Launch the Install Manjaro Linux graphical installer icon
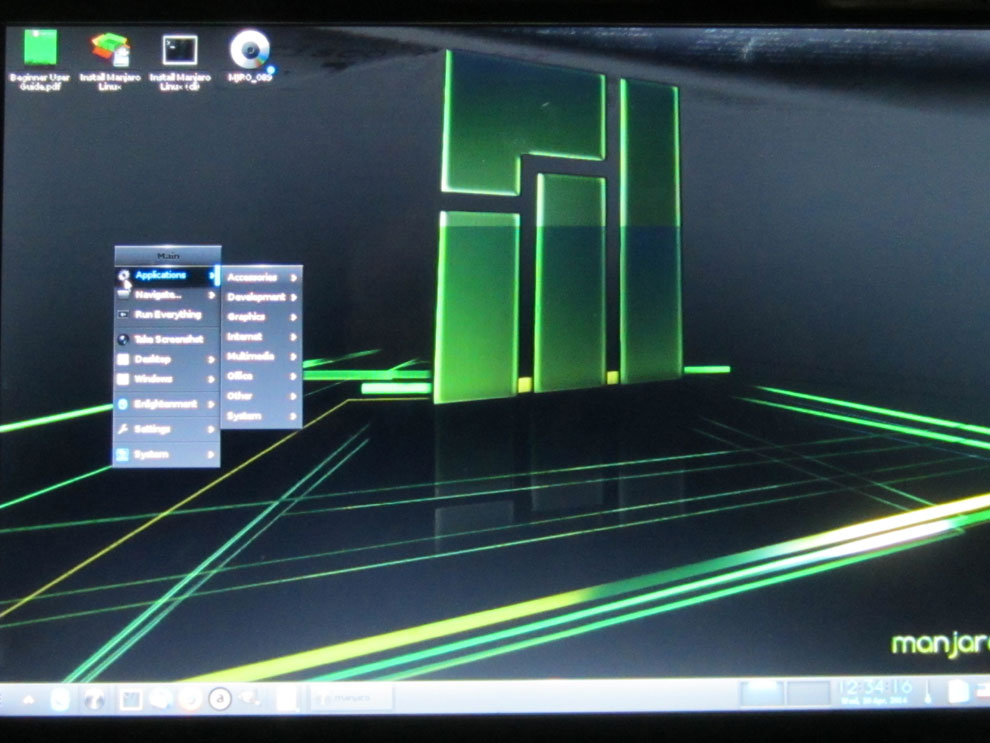The width and height of the screenshot is (990, 743). click(x=110, y=61)
